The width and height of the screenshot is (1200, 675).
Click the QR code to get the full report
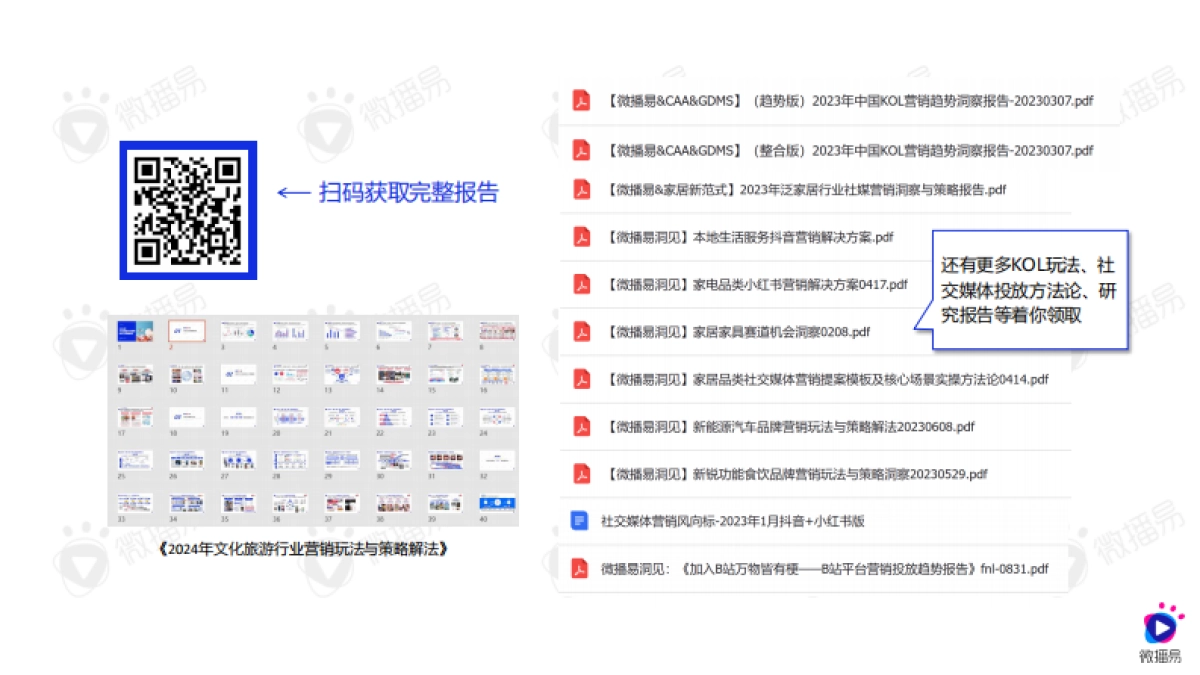point(189,209)
